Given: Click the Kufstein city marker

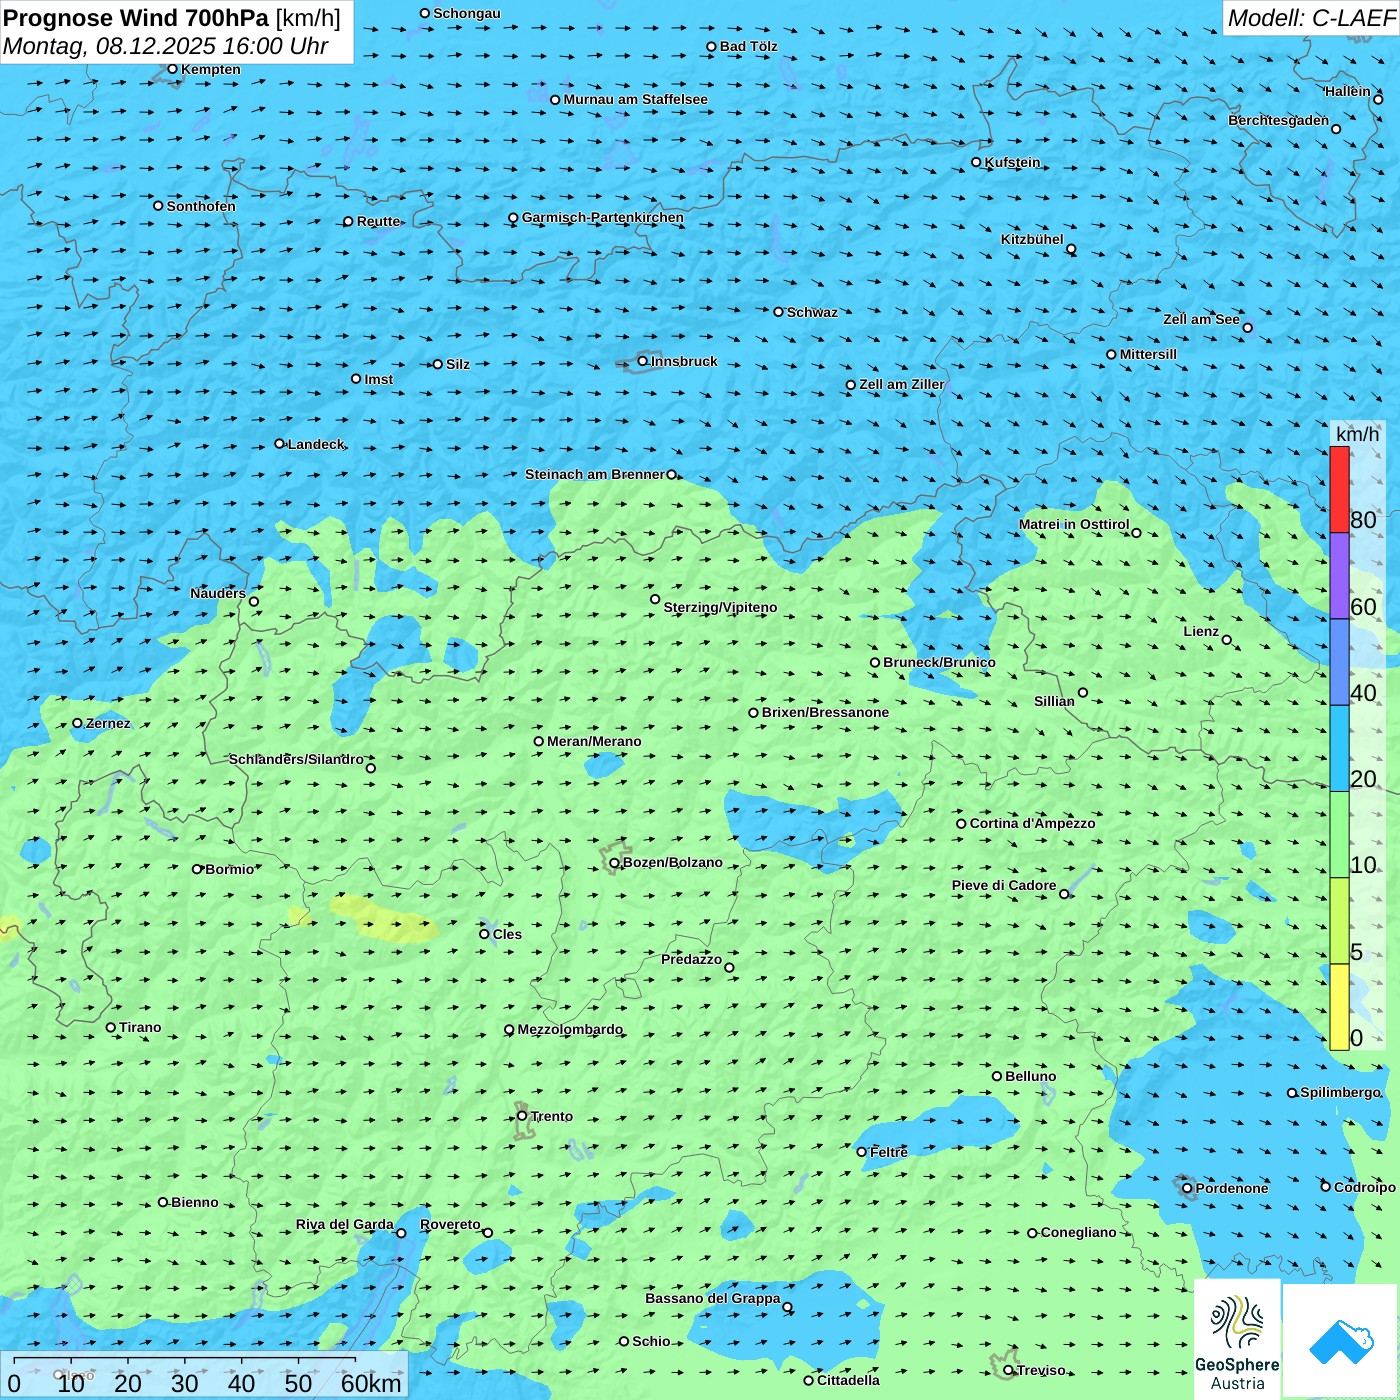Looking at the screenshot, I should tap(976, 162).
